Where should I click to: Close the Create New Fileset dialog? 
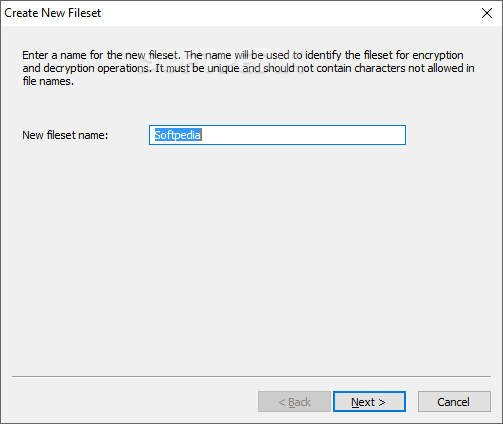487,13
